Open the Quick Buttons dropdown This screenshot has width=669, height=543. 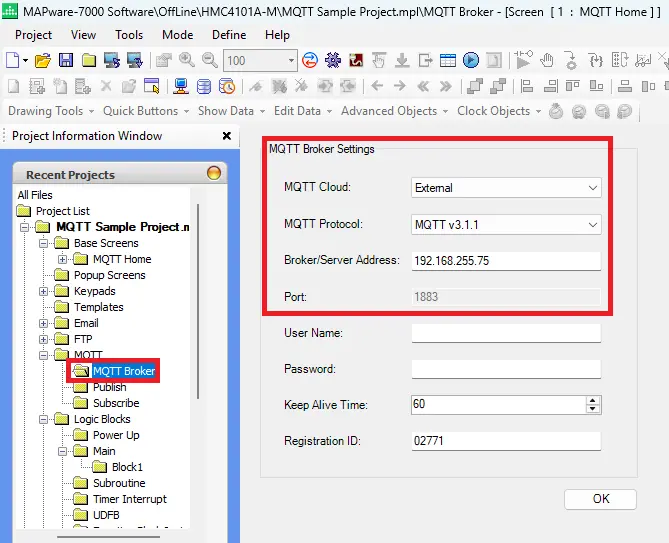tap(146, 111)
